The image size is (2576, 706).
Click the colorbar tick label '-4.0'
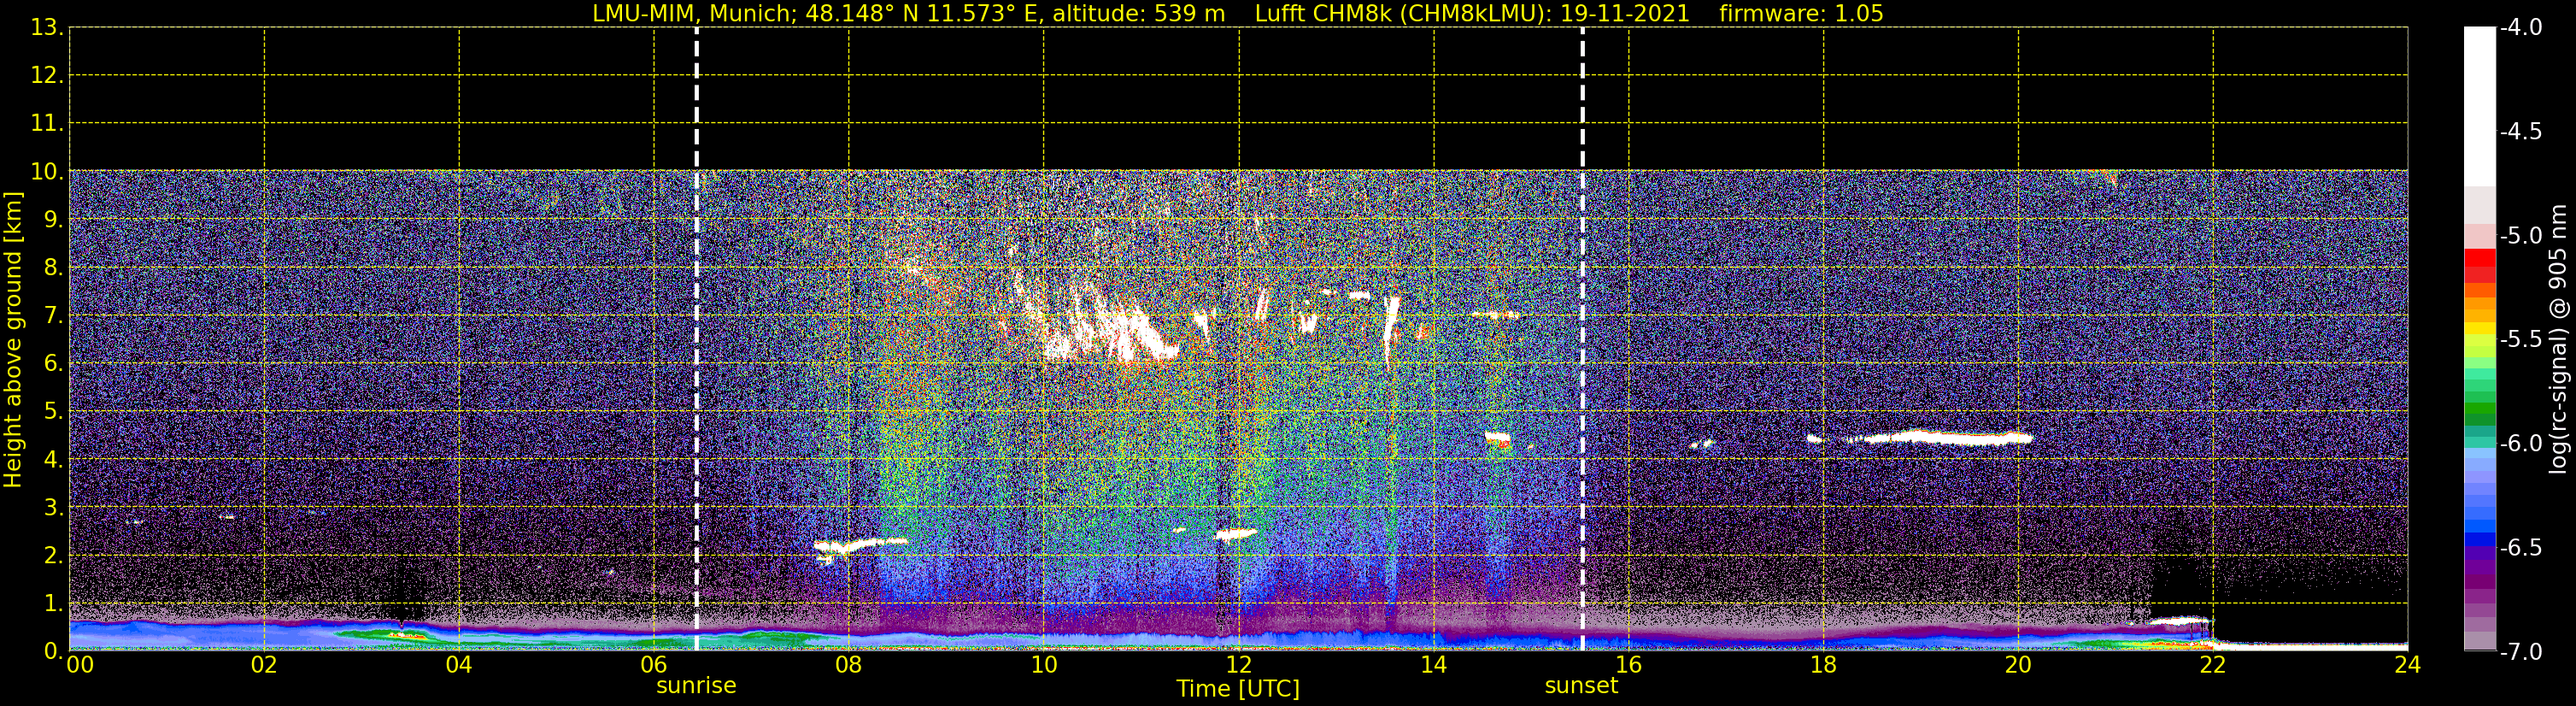pyautogui.click(x=2520, y=28)
